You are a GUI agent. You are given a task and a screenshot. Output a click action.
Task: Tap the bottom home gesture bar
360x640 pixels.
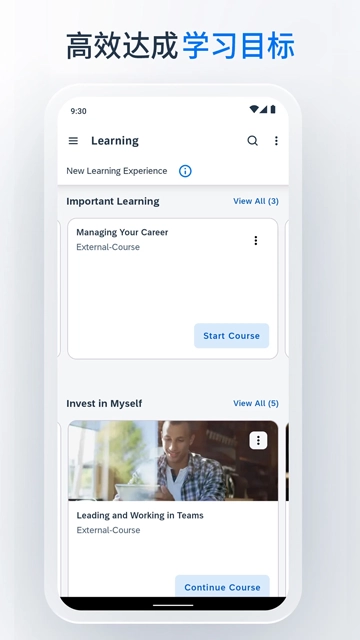(x=173, y=605)
